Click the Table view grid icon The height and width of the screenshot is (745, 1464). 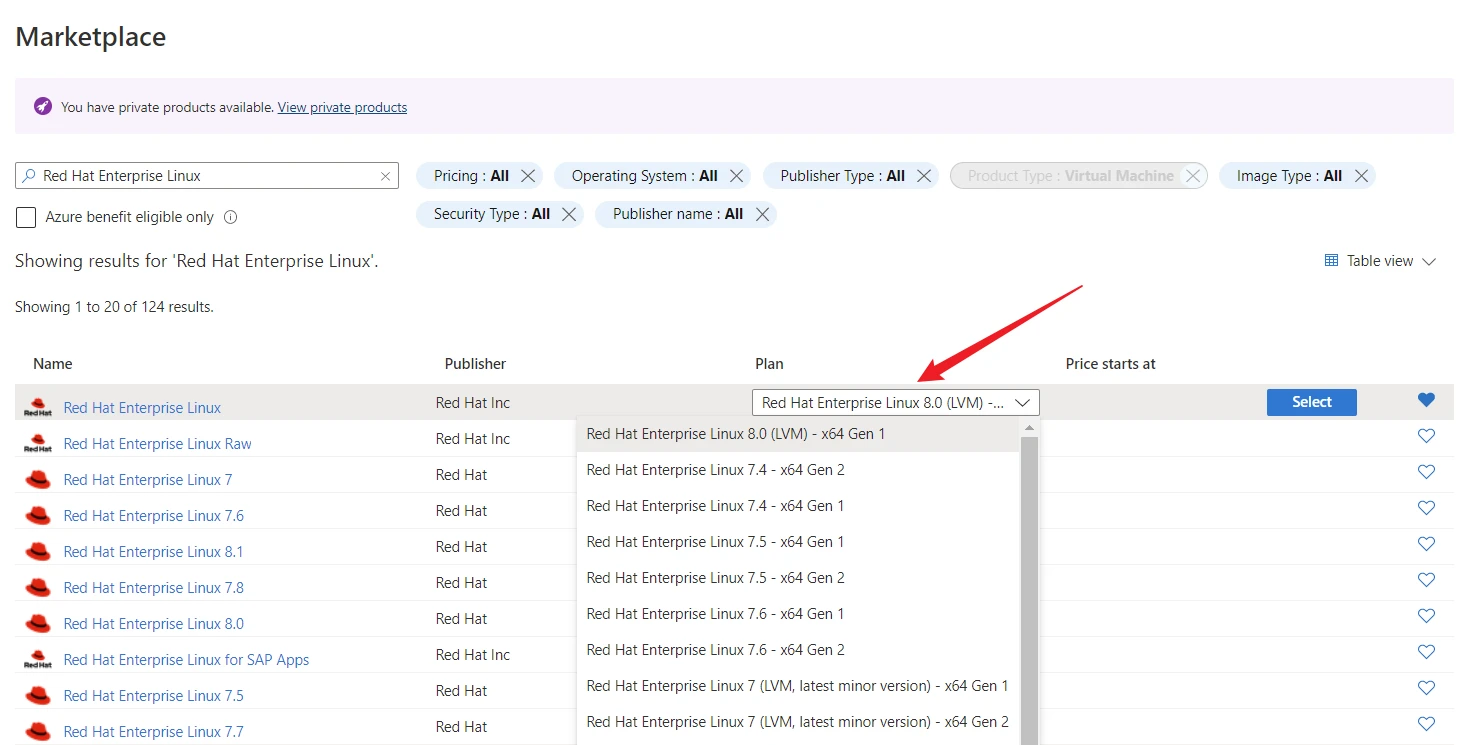tap(1331, 261)
